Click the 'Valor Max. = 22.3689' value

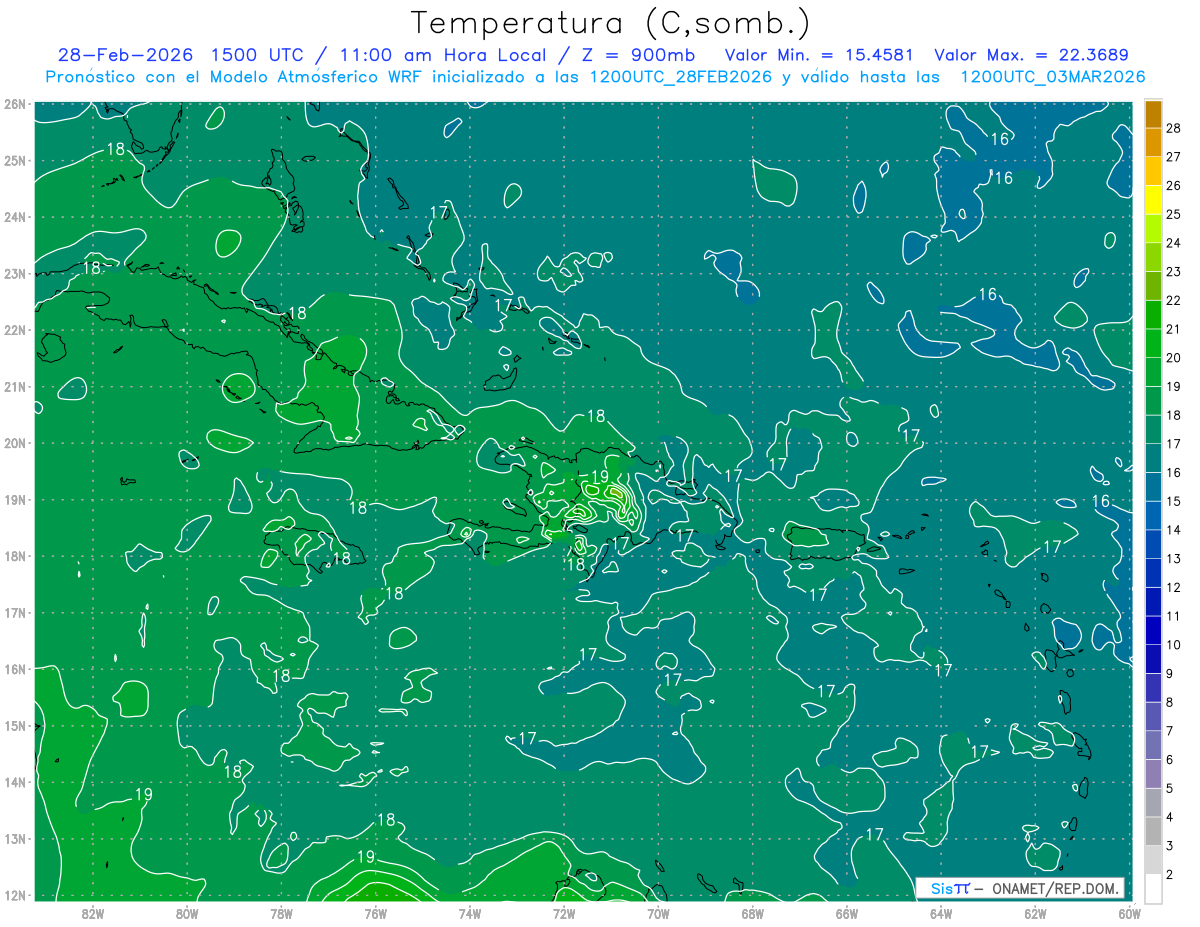coord(1030,55)
